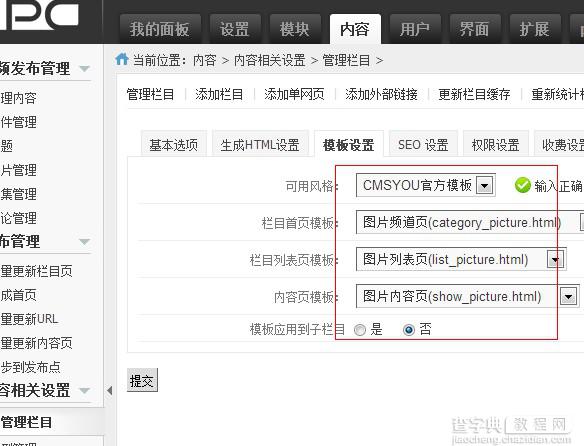Open the 可用风格 style dropdown
The image size is (584, 446).
point(426,185)
